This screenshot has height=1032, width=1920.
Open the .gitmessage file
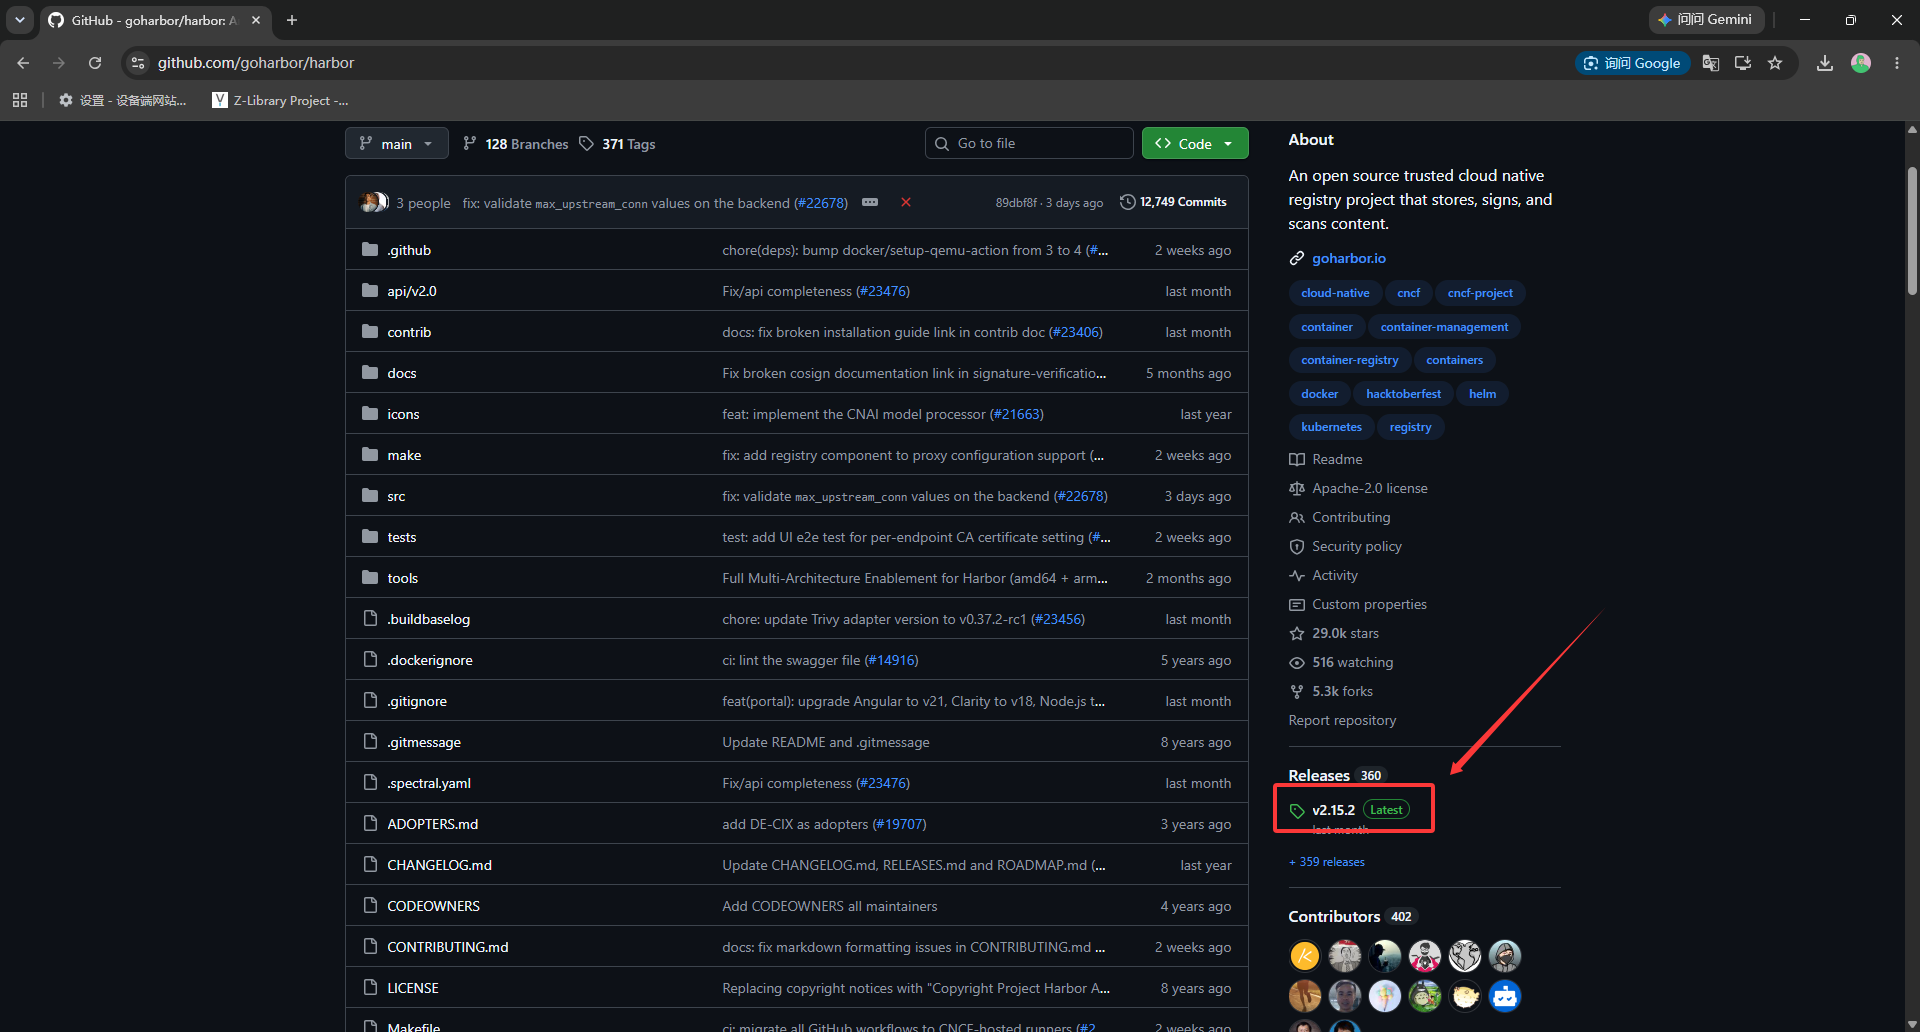(x=424, y=742)
